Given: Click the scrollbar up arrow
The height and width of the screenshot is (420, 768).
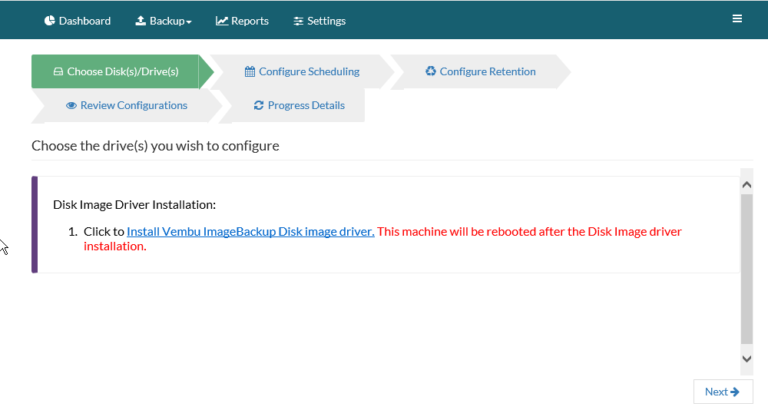Looking at the screenshot, I should tap(746, 185).
